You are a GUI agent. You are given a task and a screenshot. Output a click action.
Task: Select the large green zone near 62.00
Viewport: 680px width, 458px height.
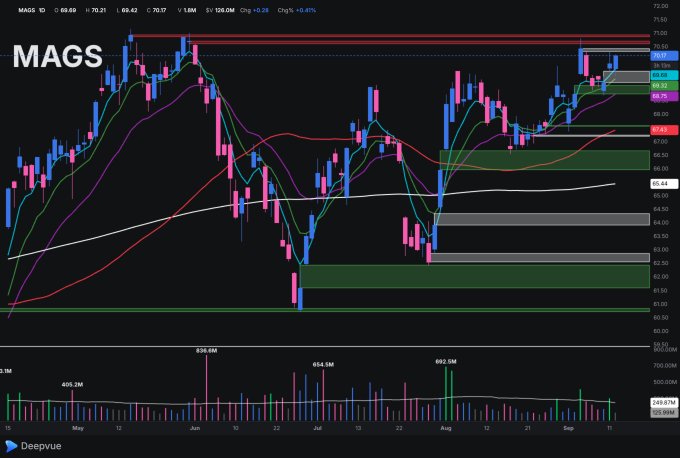click(474, 276)
